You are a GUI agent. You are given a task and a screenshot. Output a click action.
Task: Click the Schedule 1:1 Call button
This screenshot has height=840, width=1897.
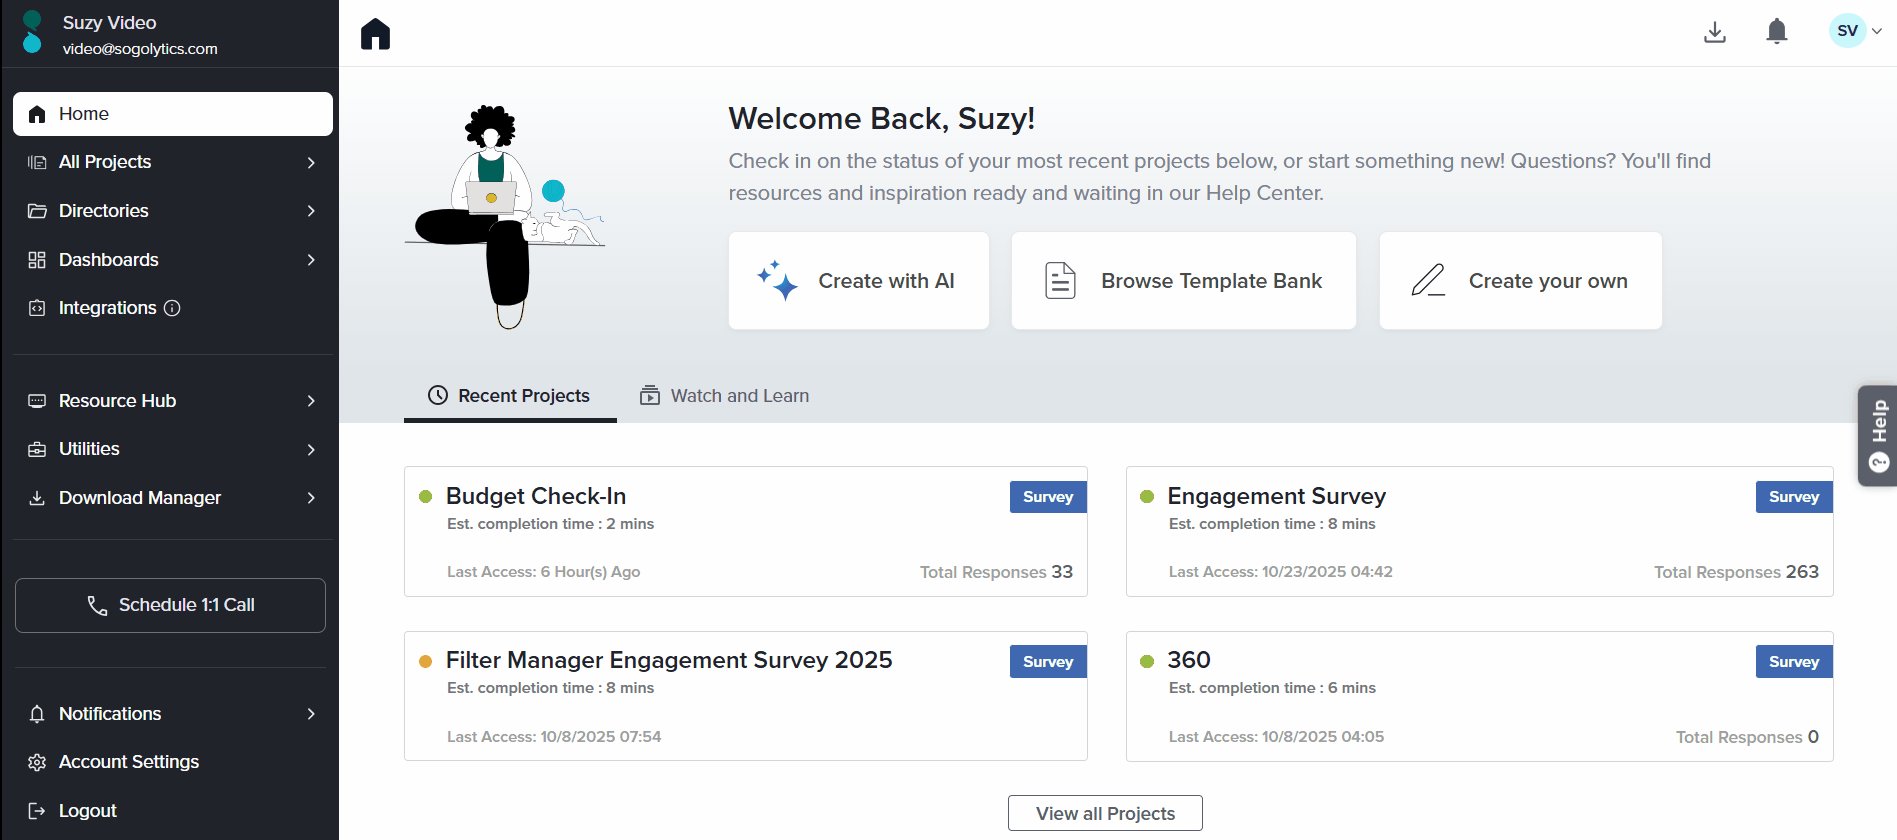point(171,605)
